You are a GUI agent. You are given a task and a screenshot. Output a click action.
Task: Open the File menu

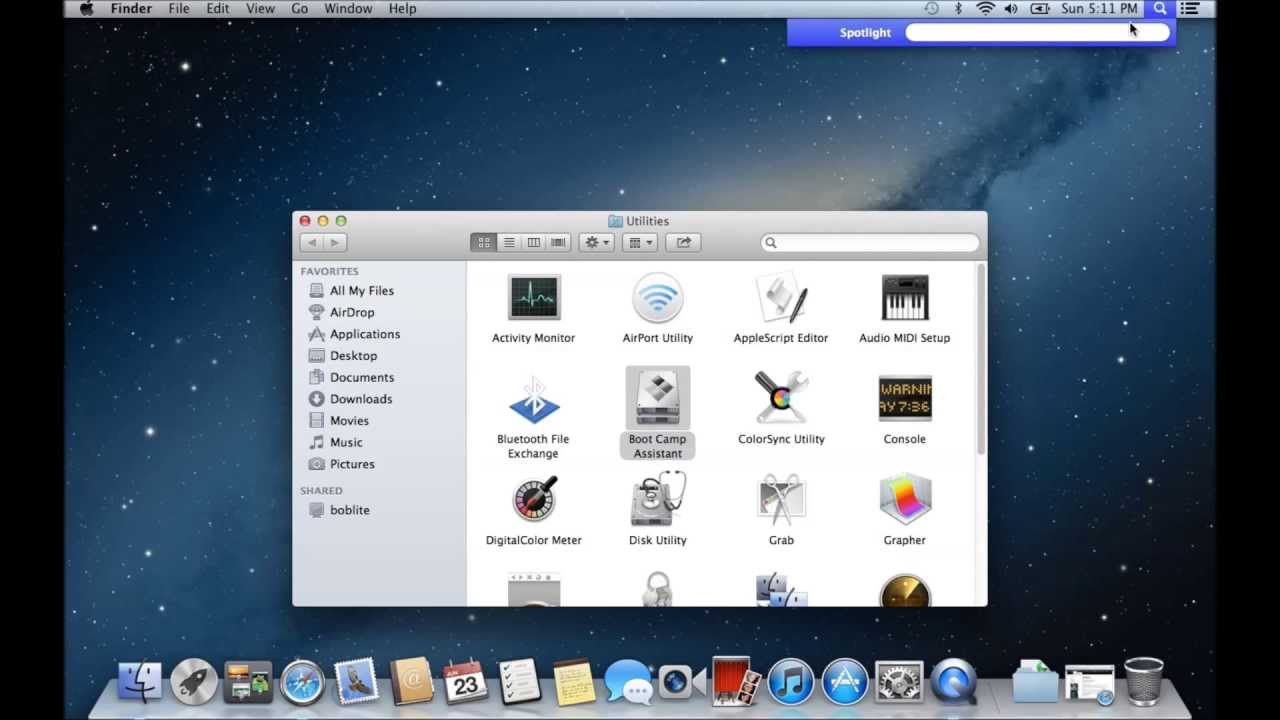[179, 9]
